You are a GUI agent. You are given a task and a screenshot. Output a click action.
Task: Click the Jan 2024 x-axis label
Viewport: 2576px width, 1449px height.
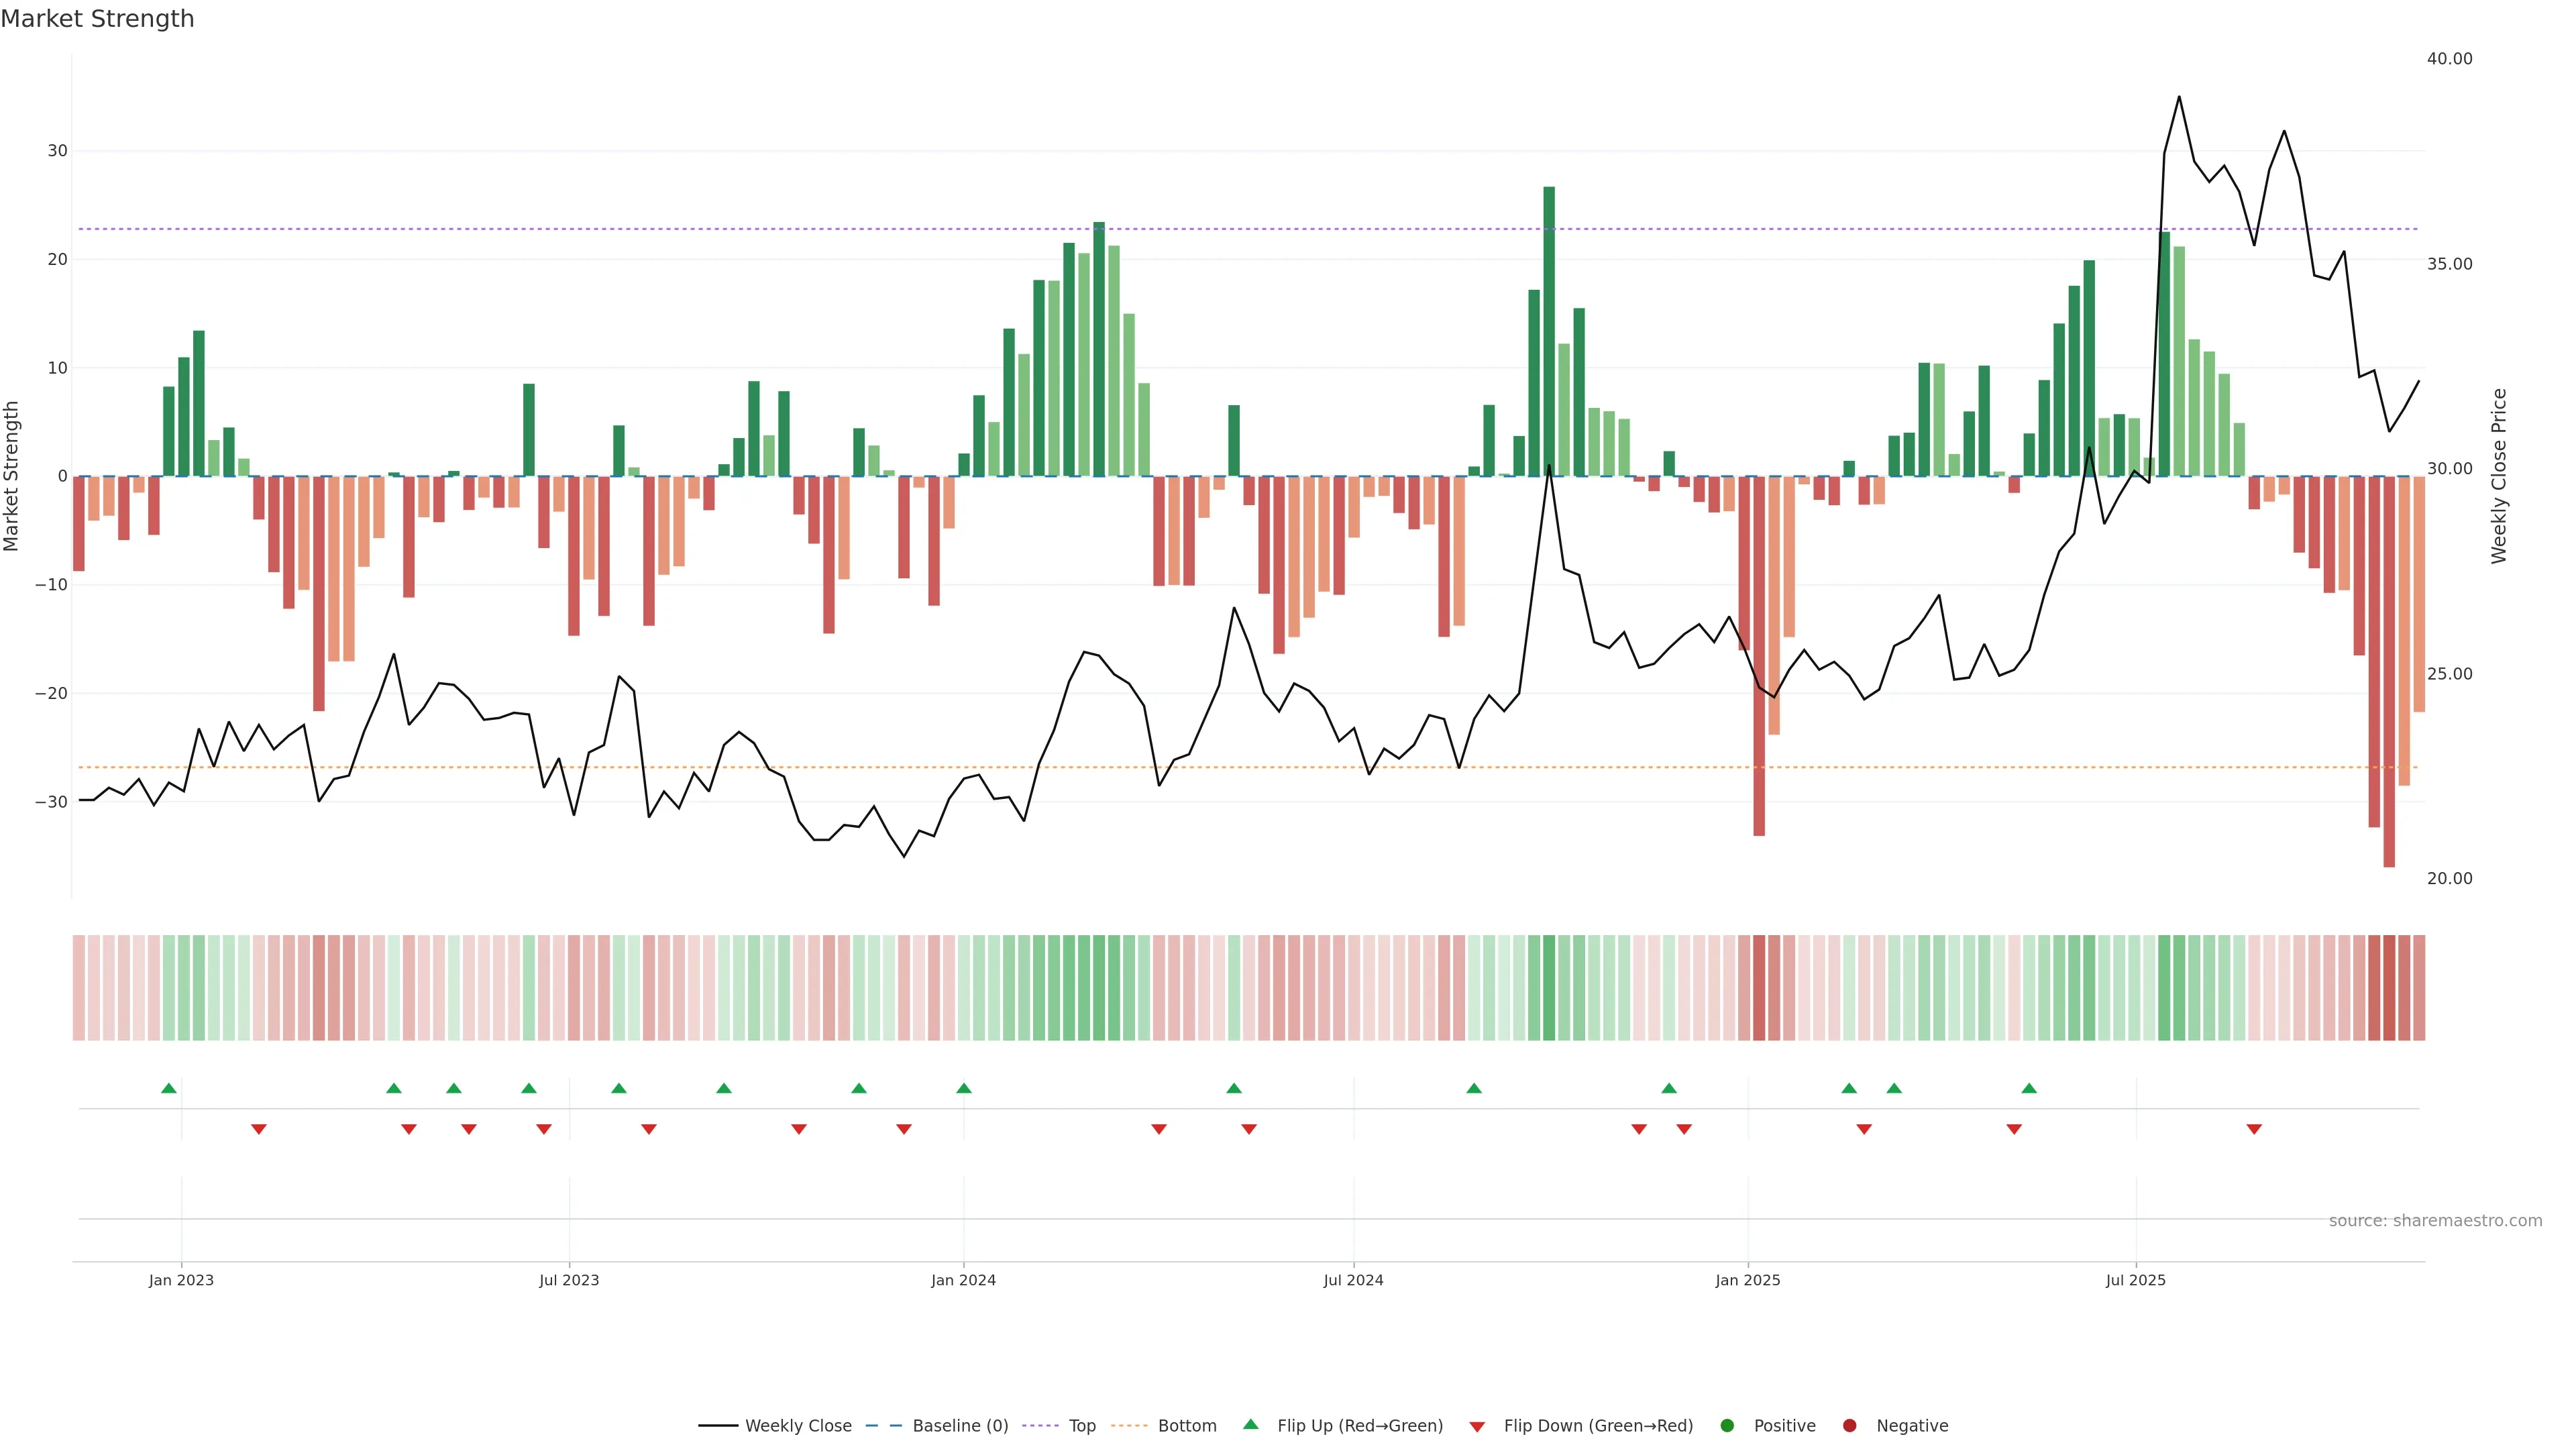pyautogui.click(x=963, y=1280)
